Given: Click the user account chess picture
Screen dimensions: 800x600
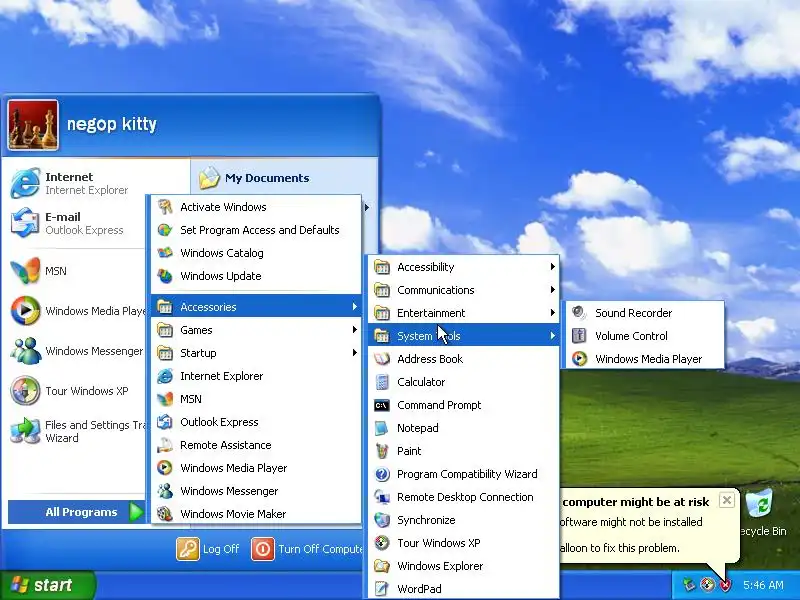Looking at the screenshot, I should [x=33, y=125].
